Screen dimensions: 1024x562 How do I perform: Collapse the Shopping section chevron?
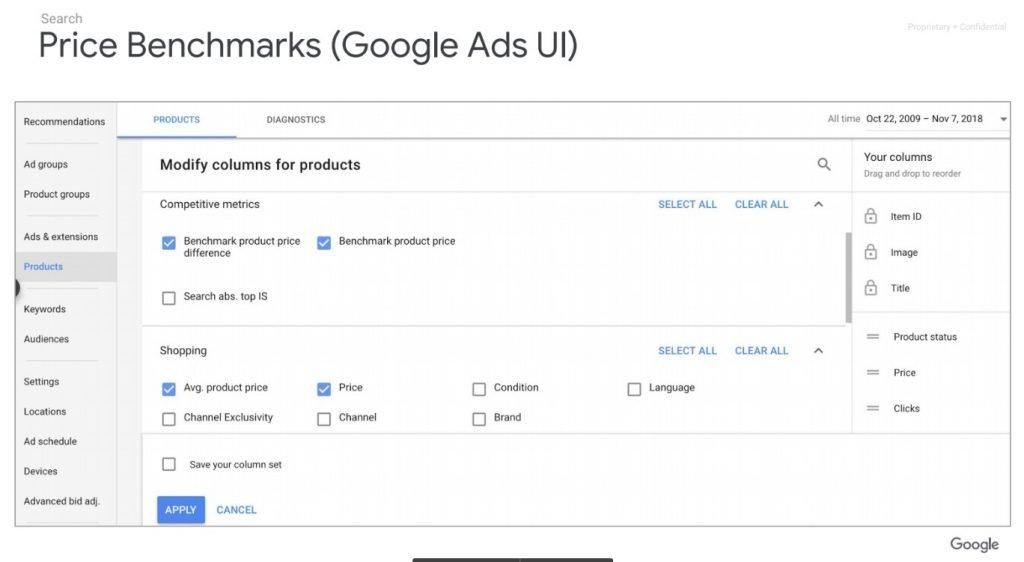click(818, 351)
